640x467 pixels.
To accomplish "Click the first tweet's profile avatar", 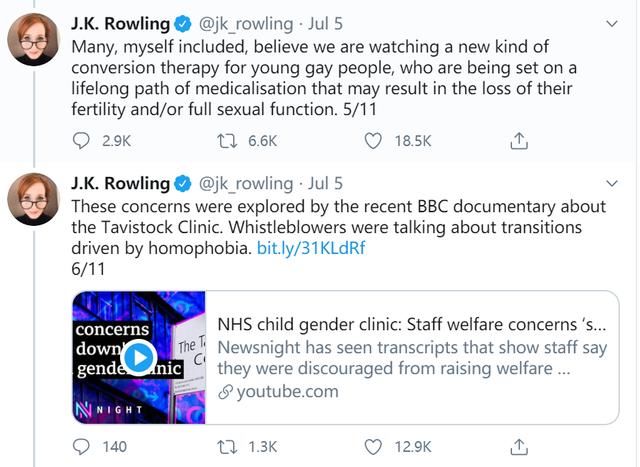I will tap(32, 40).
